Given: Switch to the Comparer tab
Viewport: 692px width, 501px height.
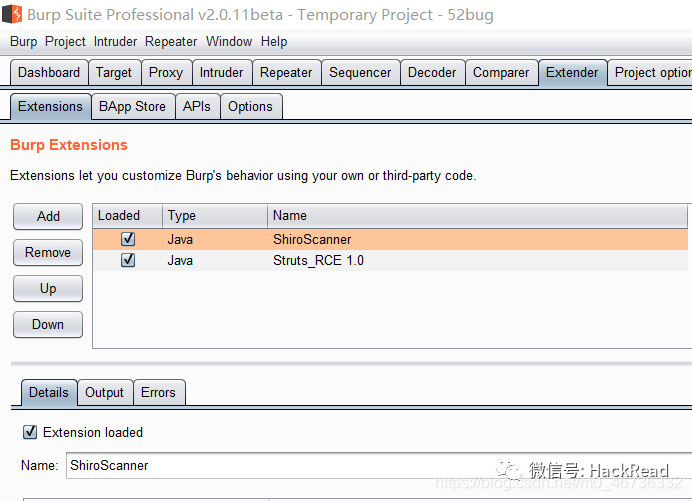Looking at the screenshot, I should [x=501, y=72].
